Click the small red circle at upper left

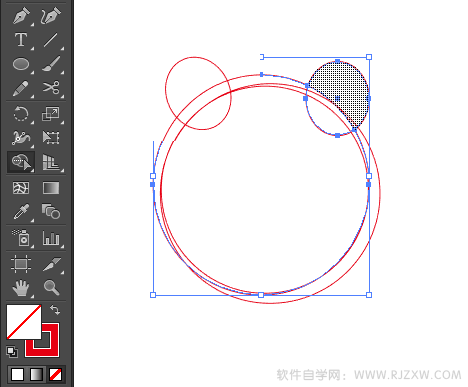(x=198, y=93)
